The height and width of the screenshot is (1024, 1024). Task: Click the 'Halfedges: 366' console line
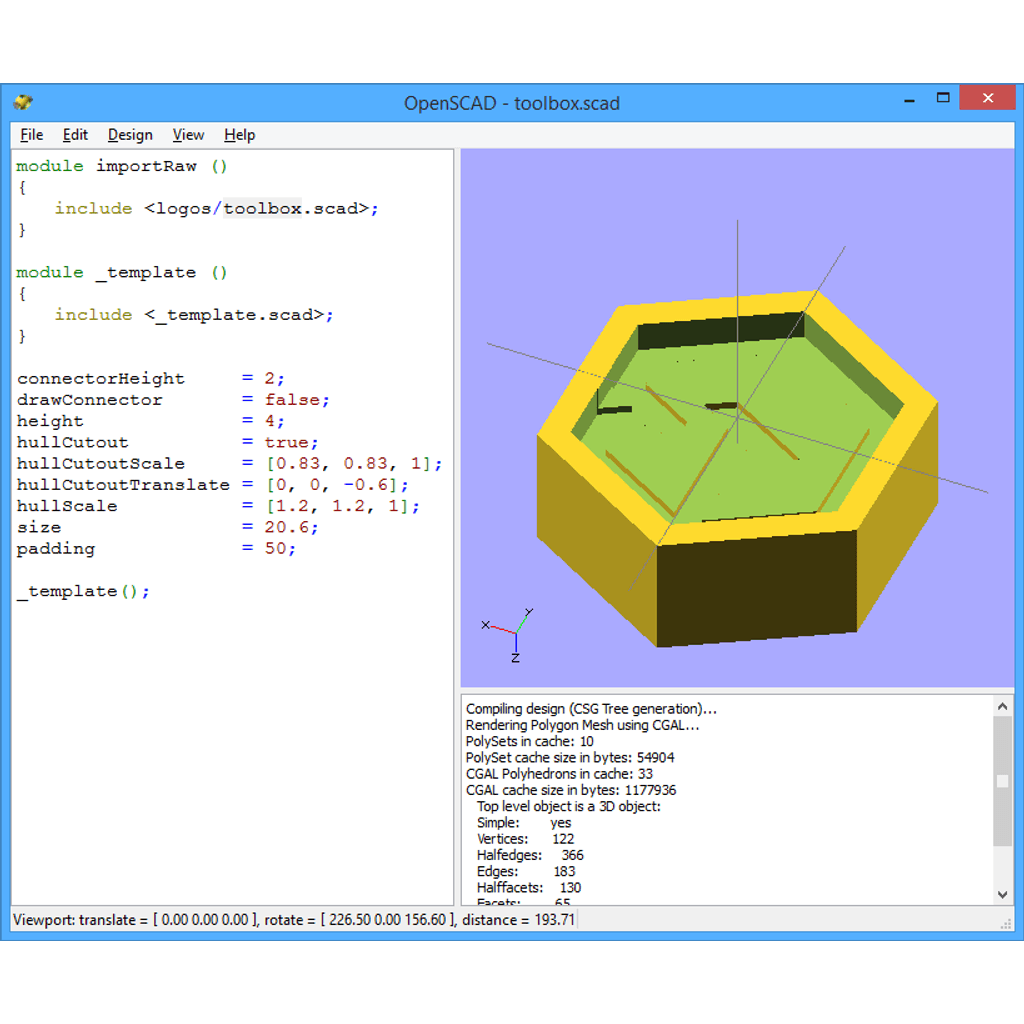[530, 856]
